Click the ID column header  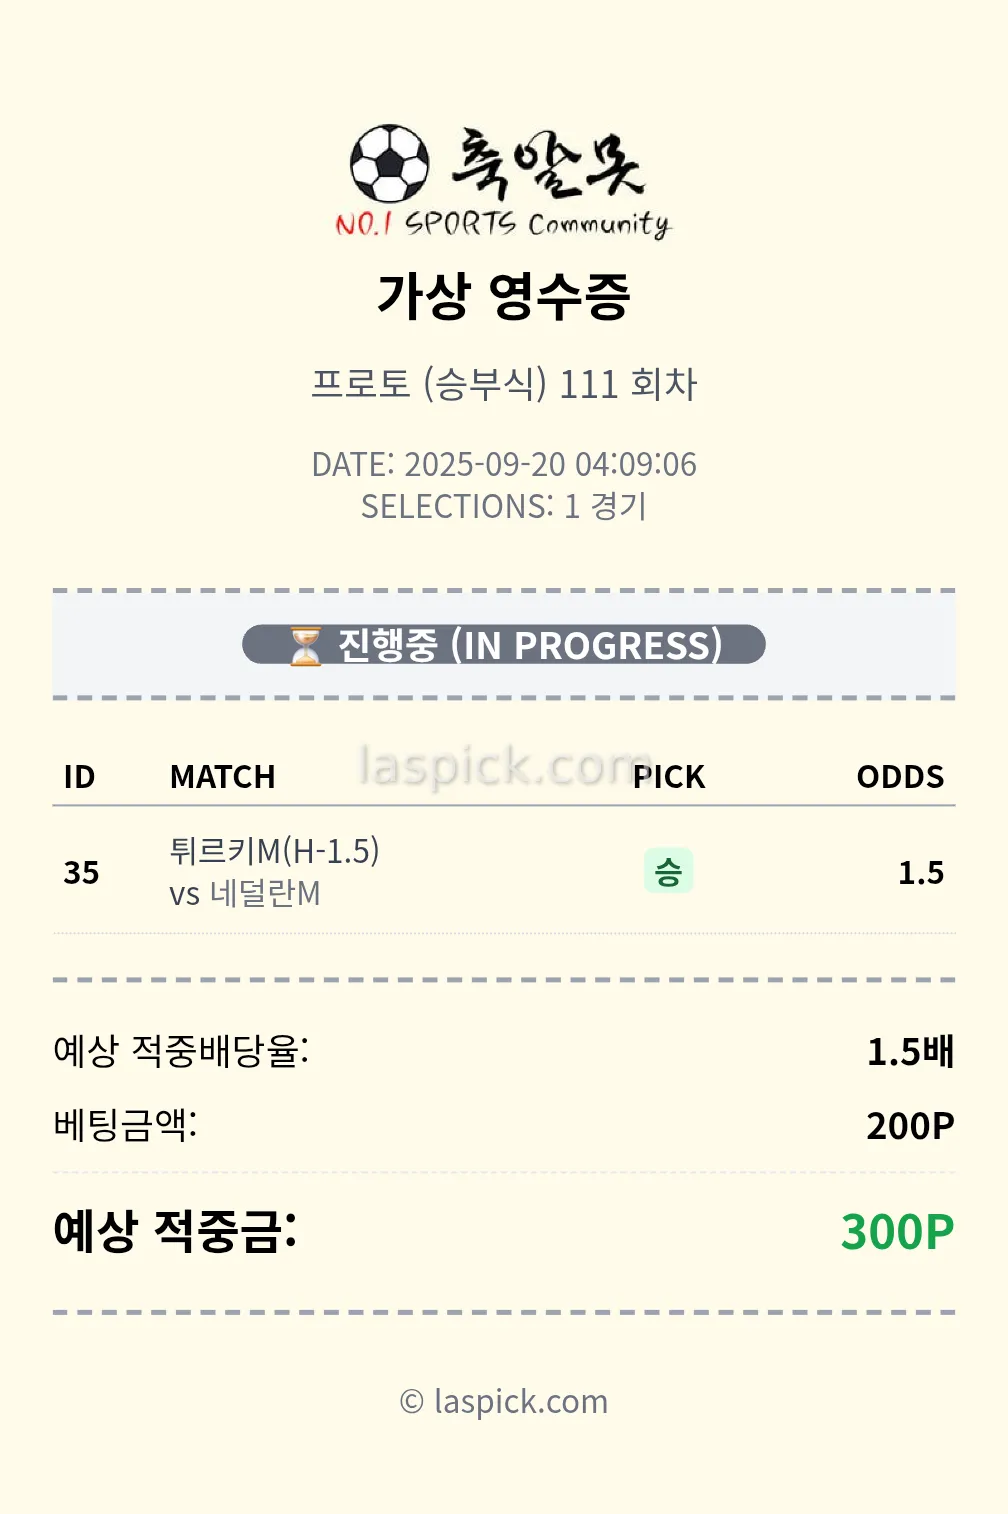[x=79, y=777]
